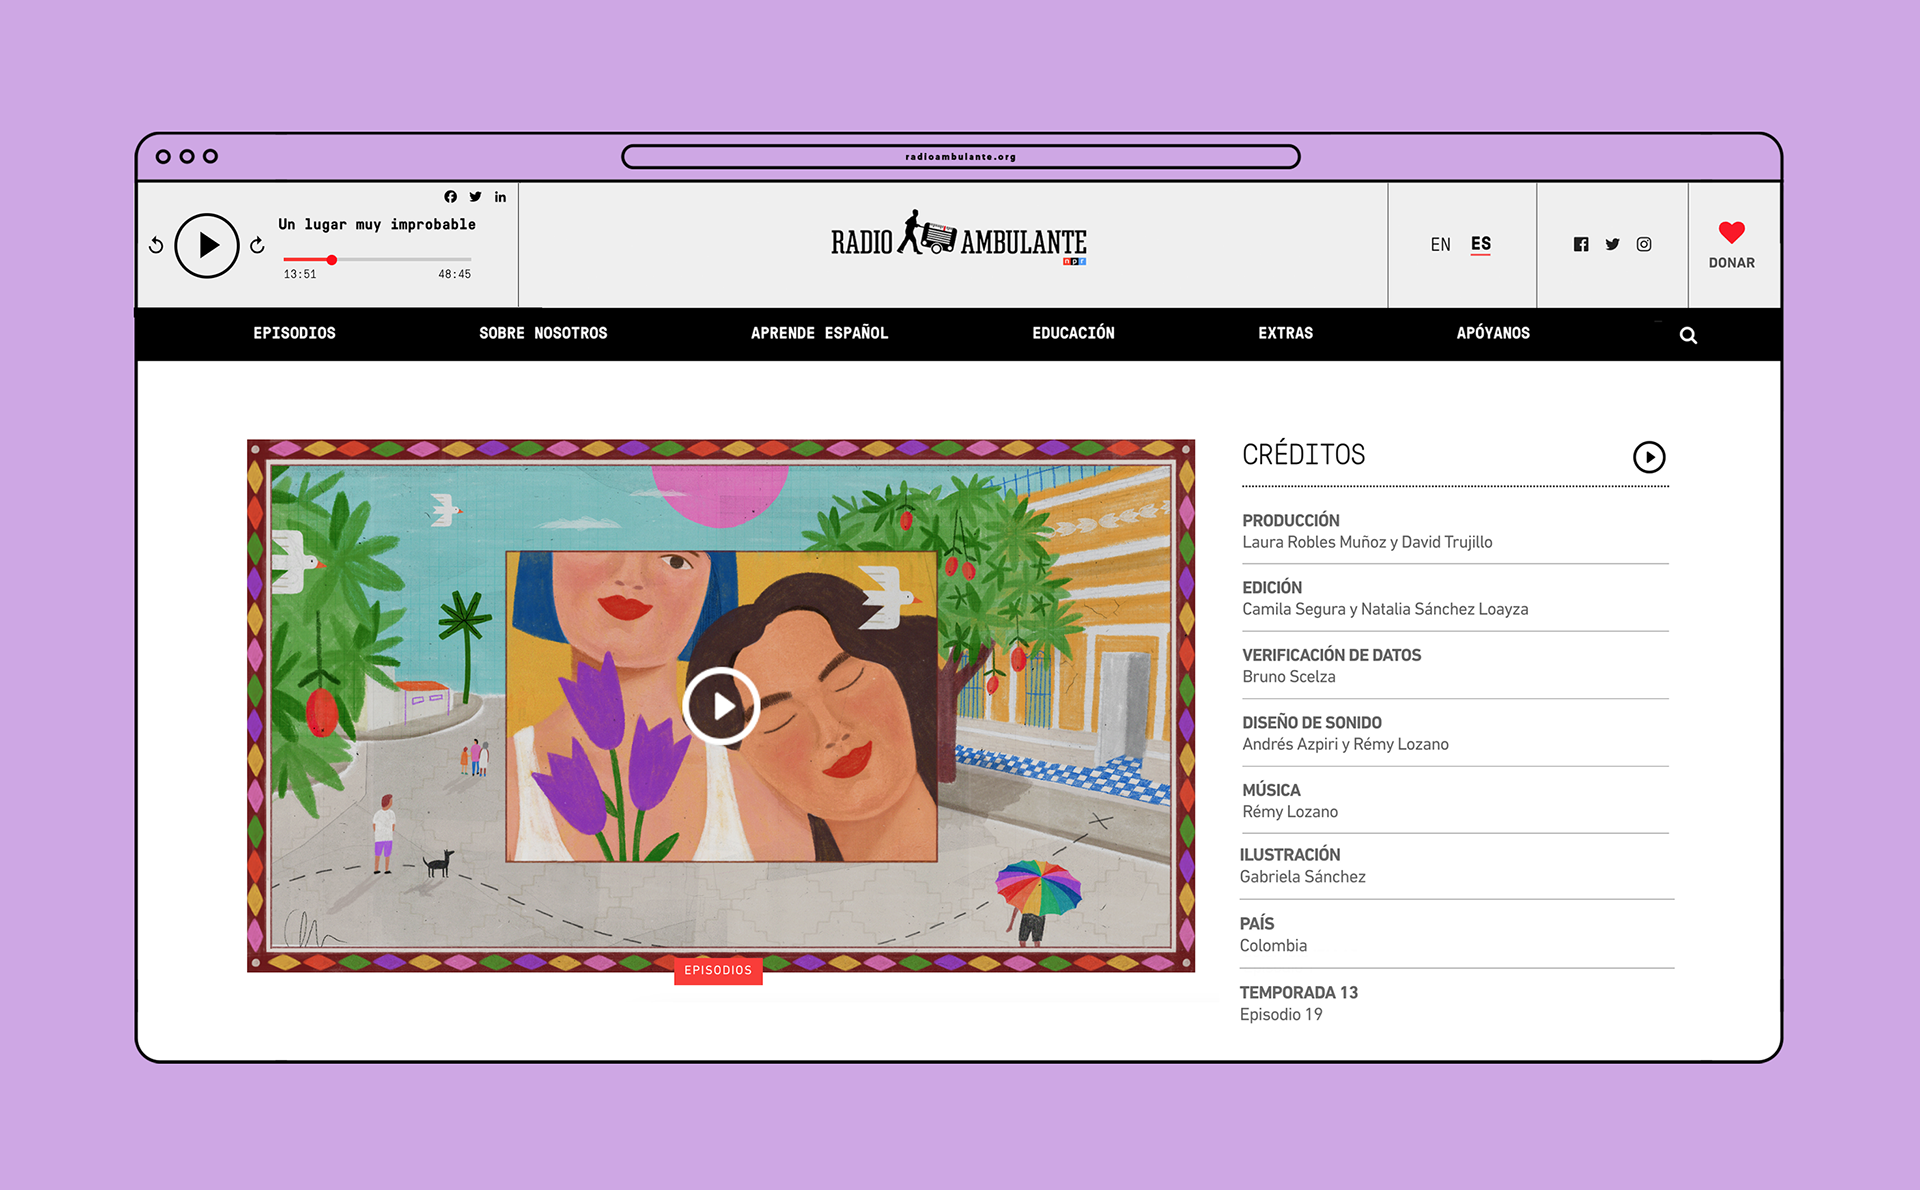Play the episode in the header audio player
The image size is (1920, 1190).
(207, 245)
